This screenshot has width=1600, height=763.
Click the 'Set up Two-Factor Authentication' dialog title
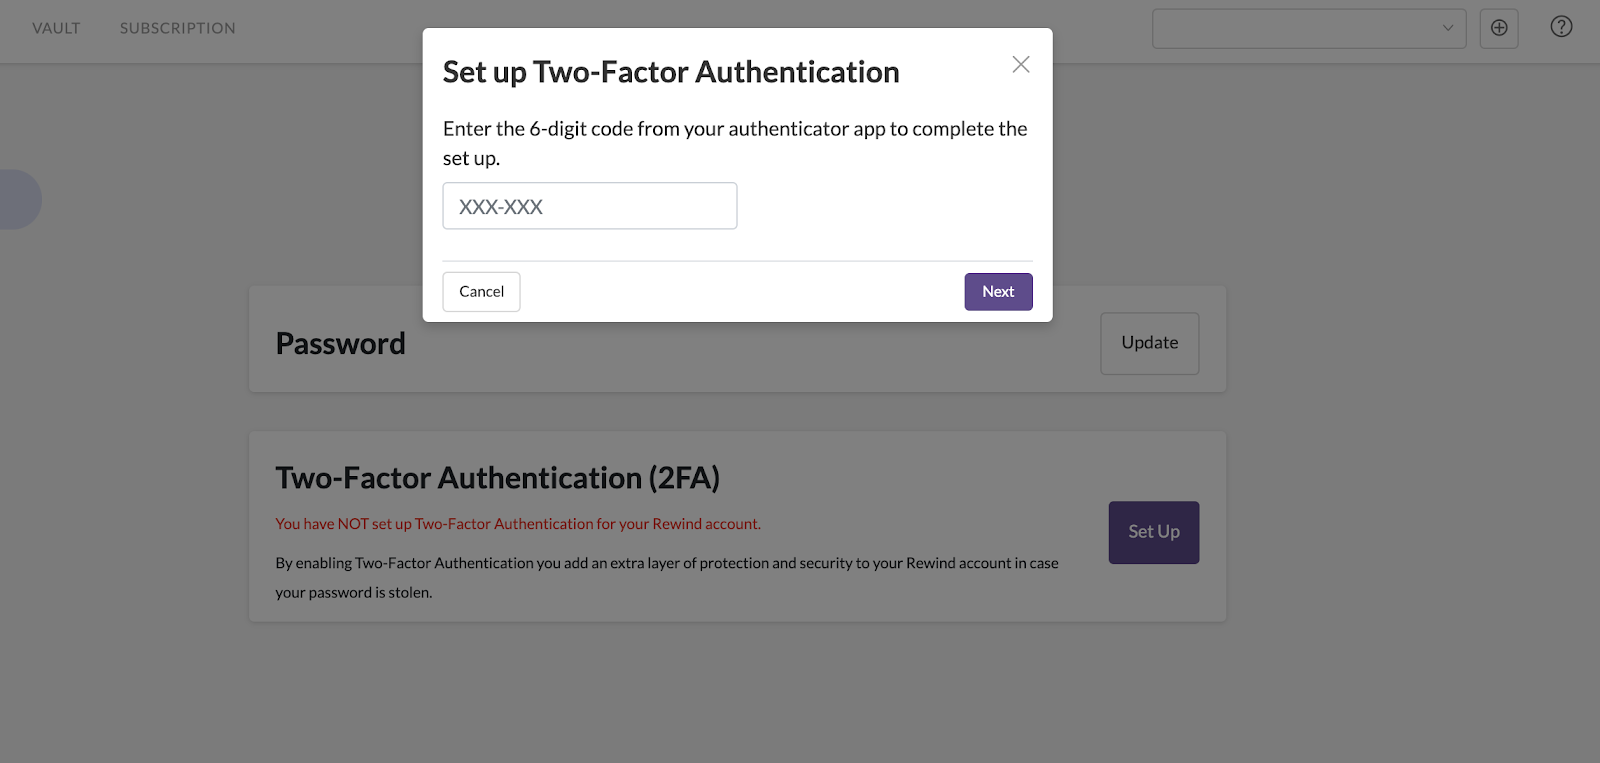tap(671, 72)
